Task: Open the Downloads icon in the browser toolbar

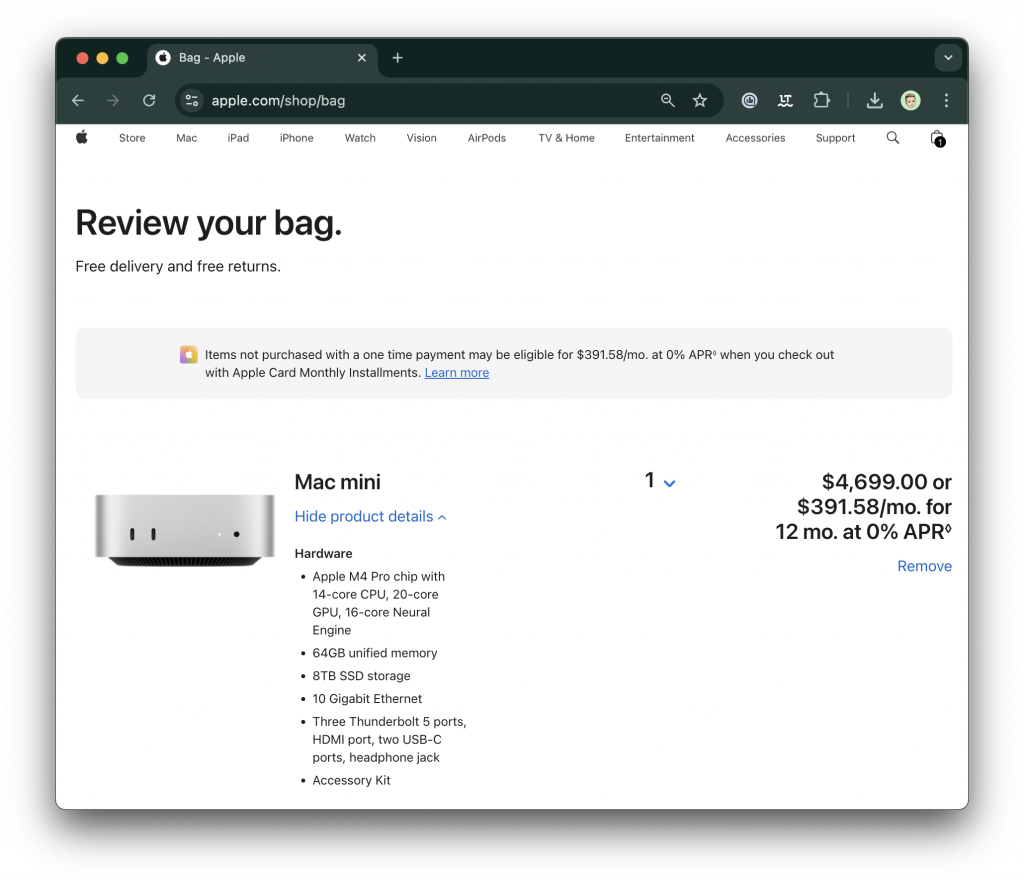Action: pos(874,100)
